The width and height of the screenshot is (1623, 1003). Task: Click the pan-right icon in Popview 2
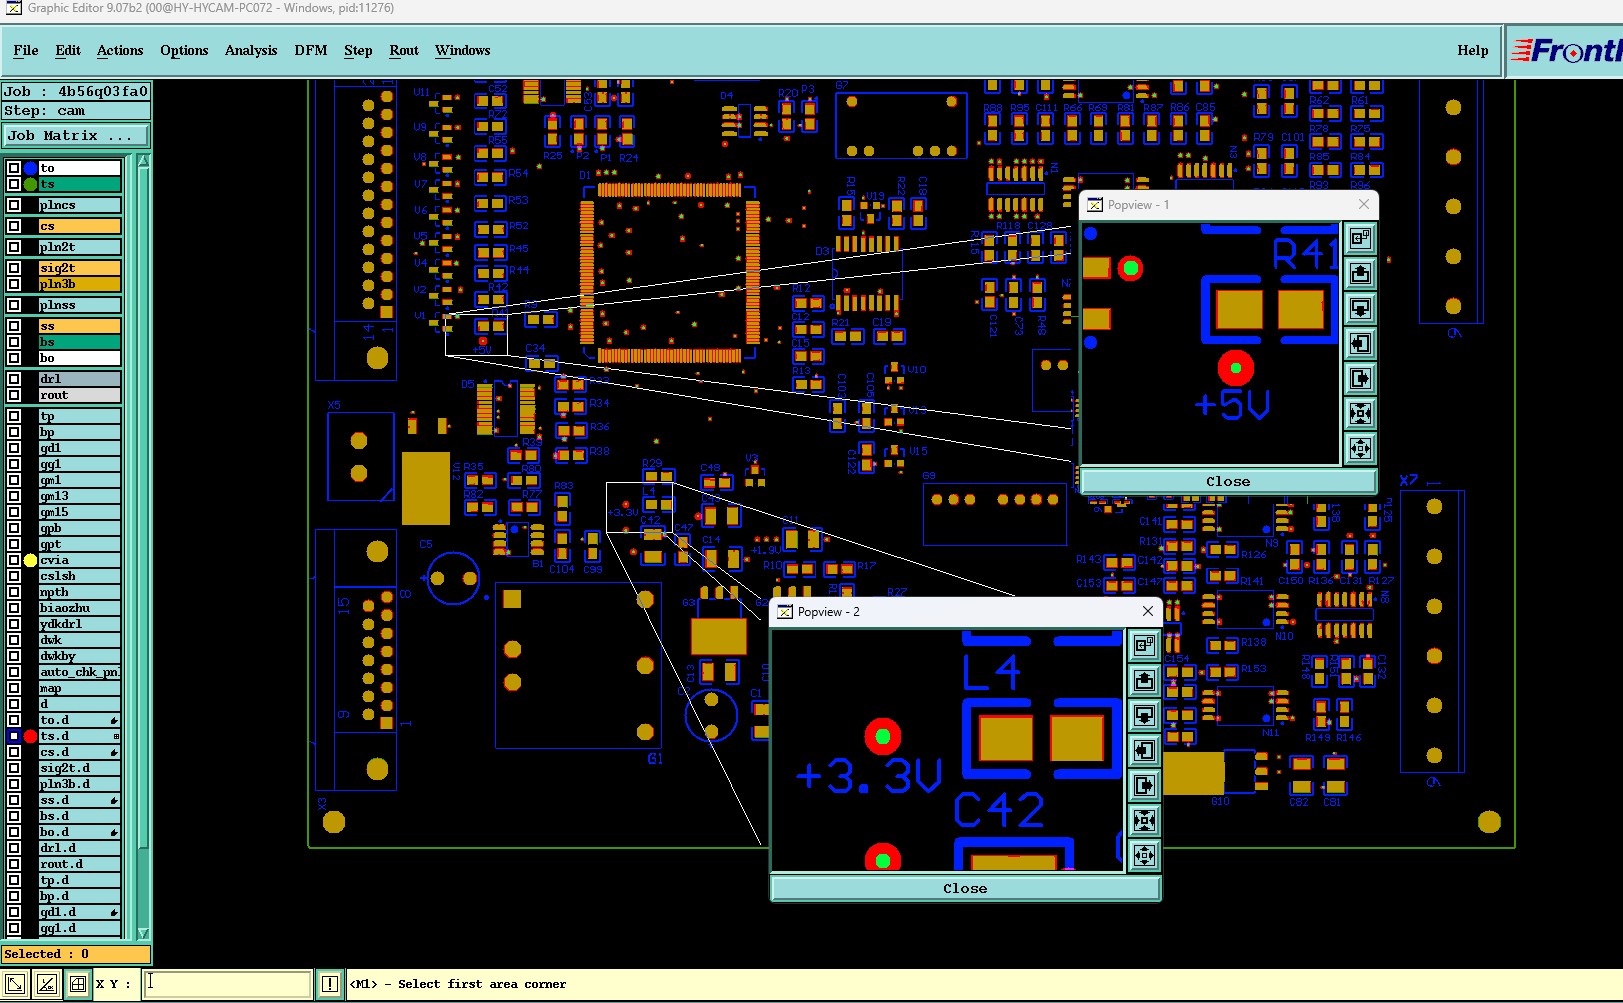(x=1144, y=785)
